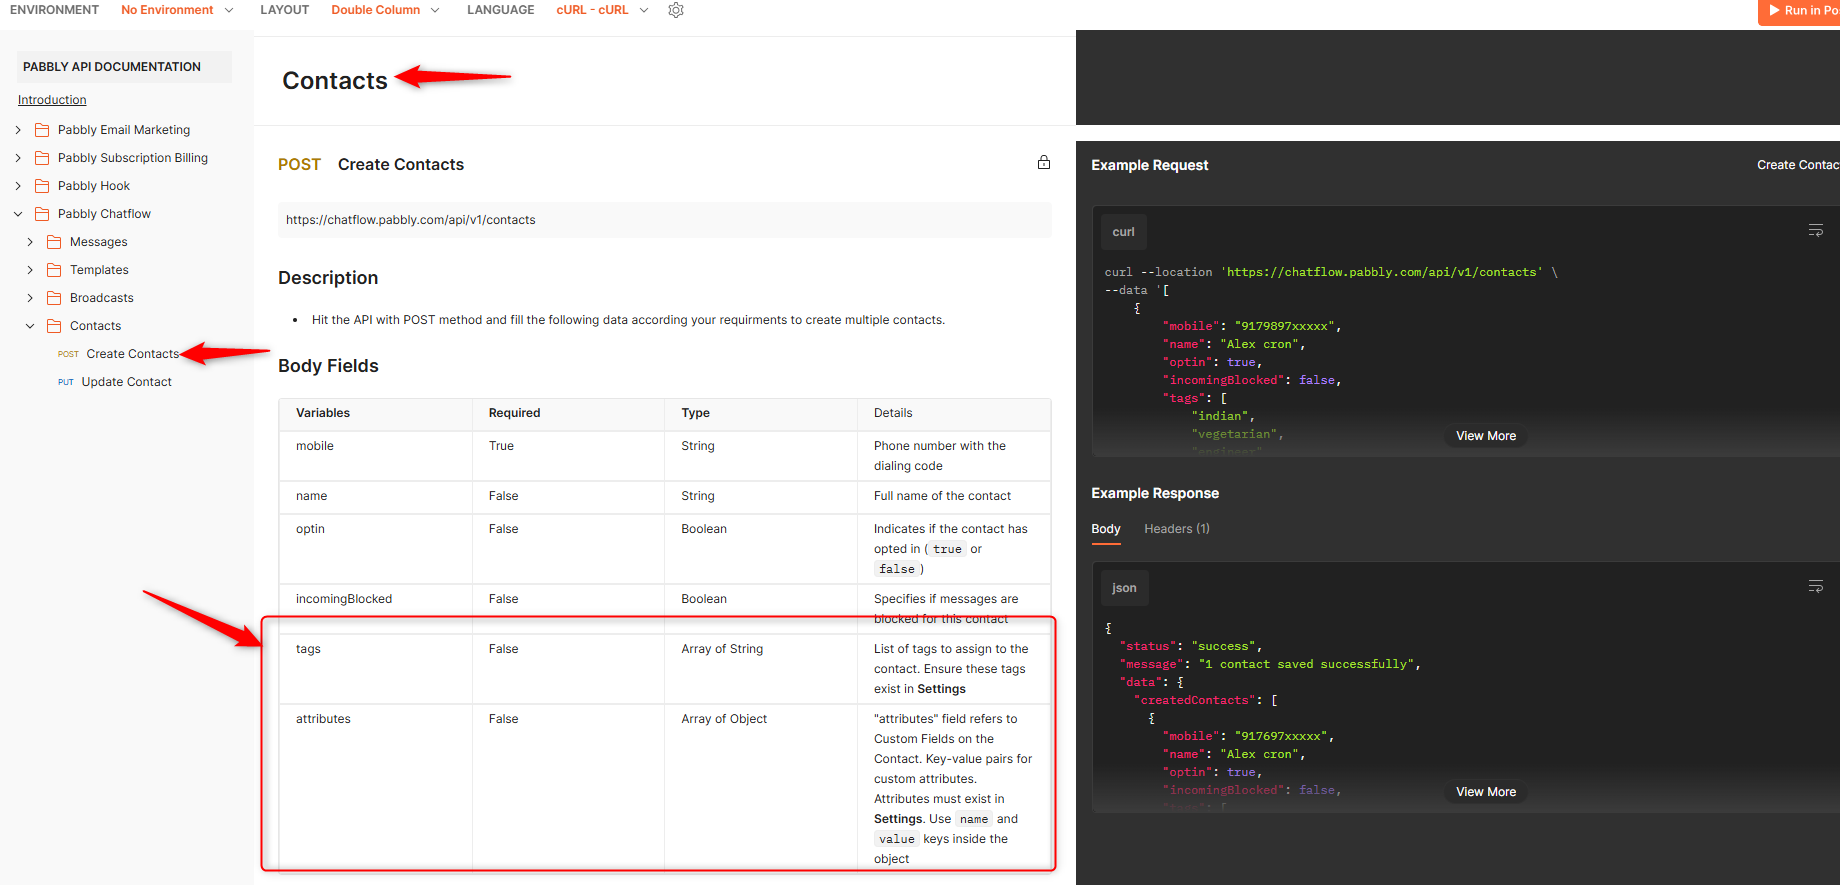The image size is (1840, 885).
Task: Click the Contacts page heading
Action: coord(335,81)
